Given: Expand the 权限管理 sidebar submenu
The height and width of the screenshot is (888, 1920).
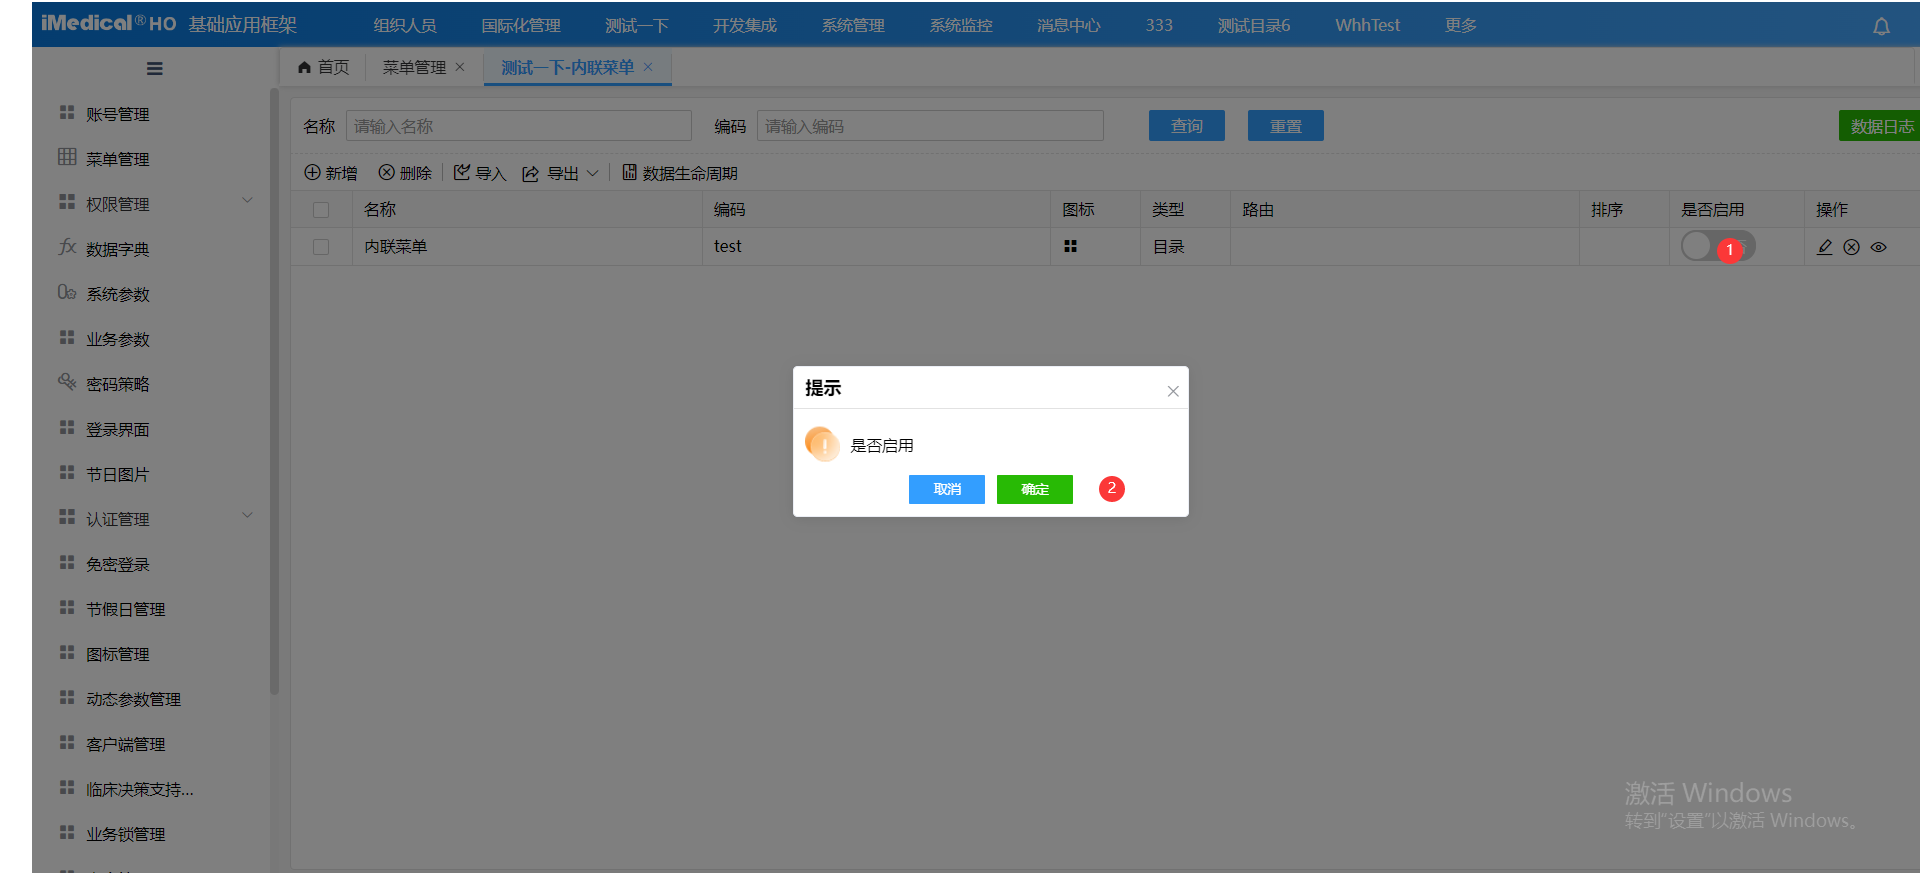Looking at the screenshot, I should click(x=247, y=201).
